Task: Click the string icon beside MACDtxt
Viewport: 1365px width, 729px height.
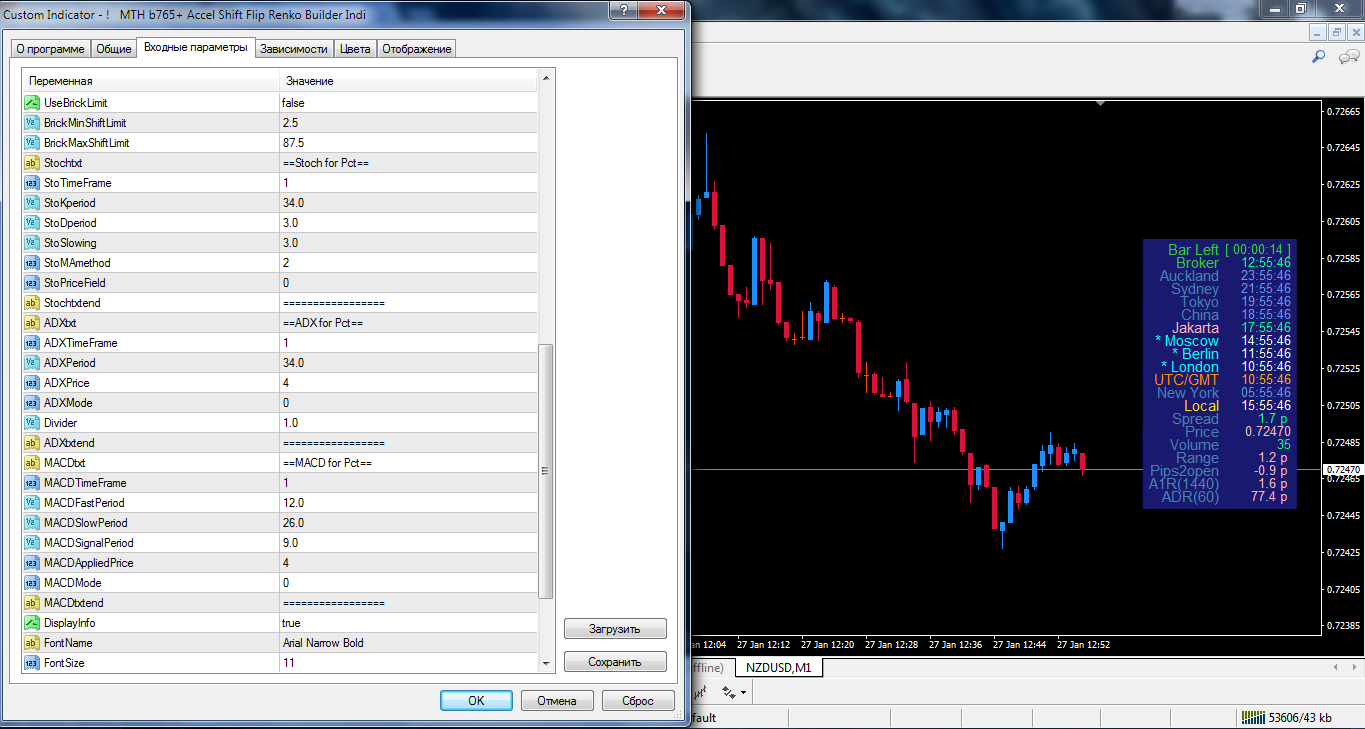Action: pyautogui.click(x=31, y=463)
